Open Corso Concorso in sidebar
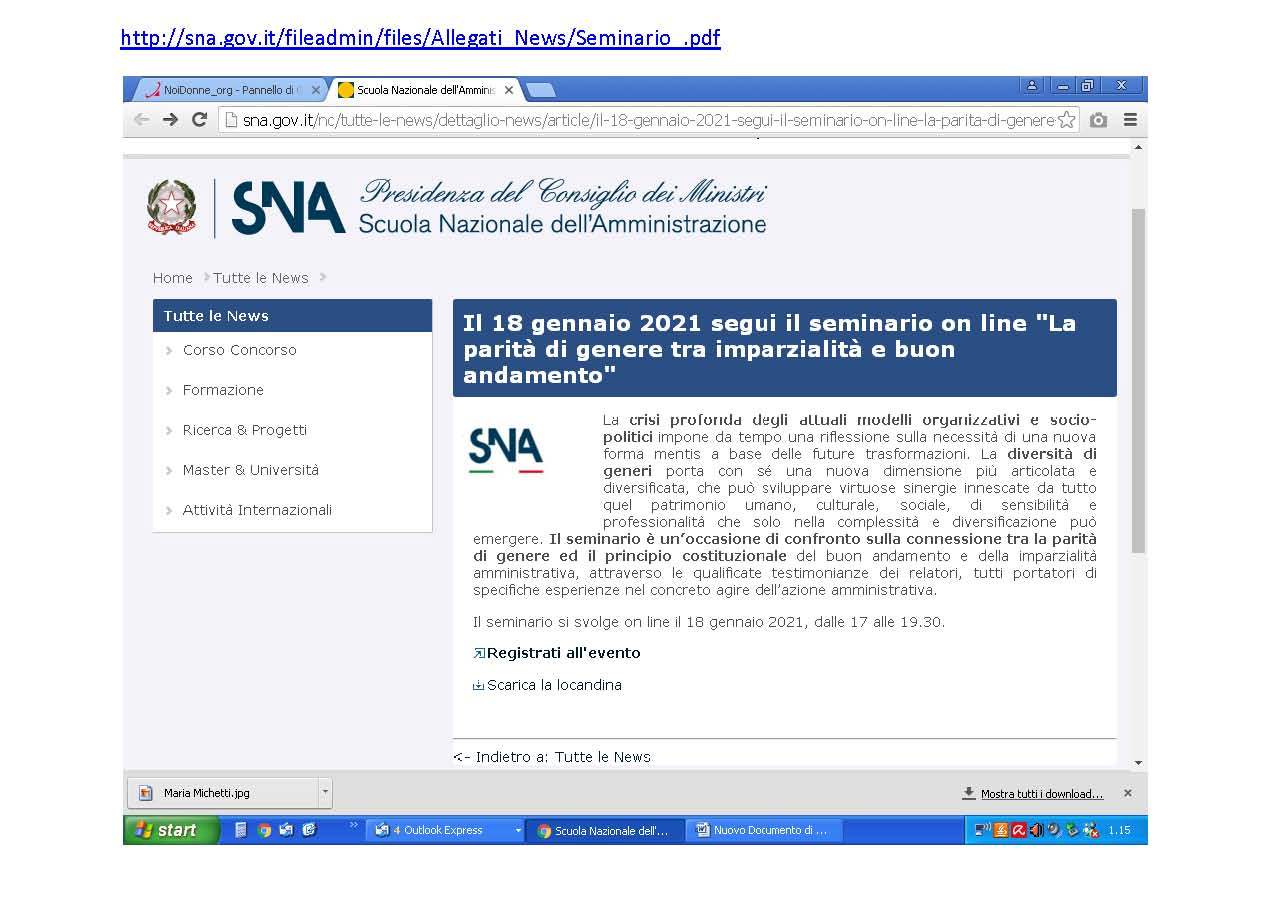This screenshot has width=1264, height=923. coord(240,350)
